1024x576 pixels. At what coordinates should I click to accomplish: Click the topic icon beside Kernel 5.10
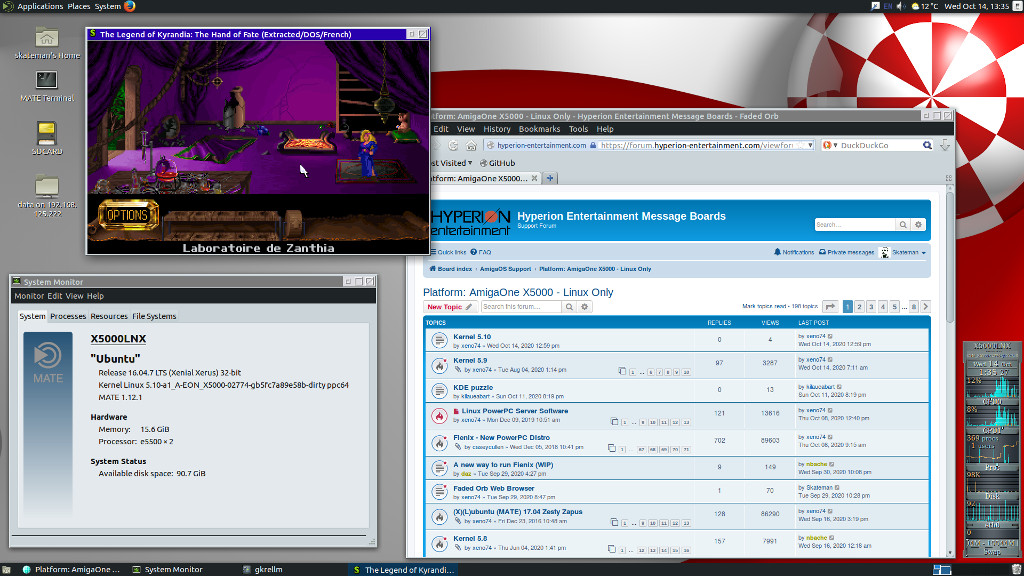[439, 340]
